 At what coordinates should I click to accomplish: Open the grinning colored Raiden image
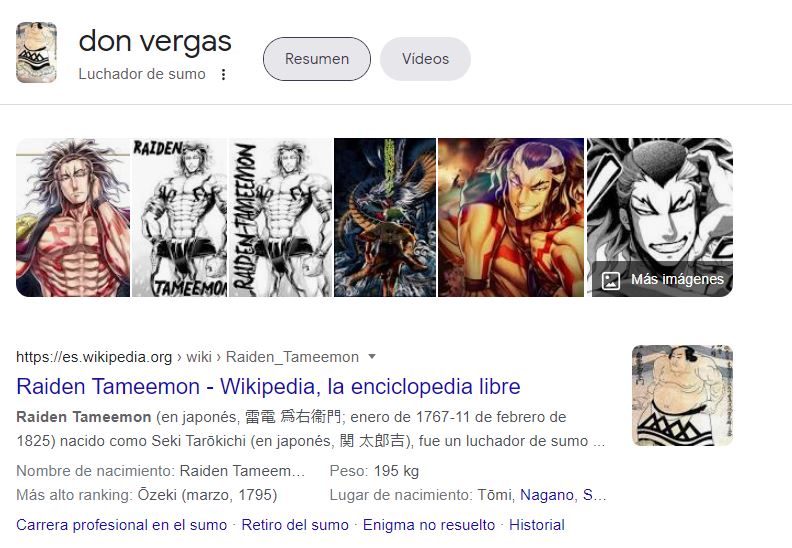pos(511,217)
